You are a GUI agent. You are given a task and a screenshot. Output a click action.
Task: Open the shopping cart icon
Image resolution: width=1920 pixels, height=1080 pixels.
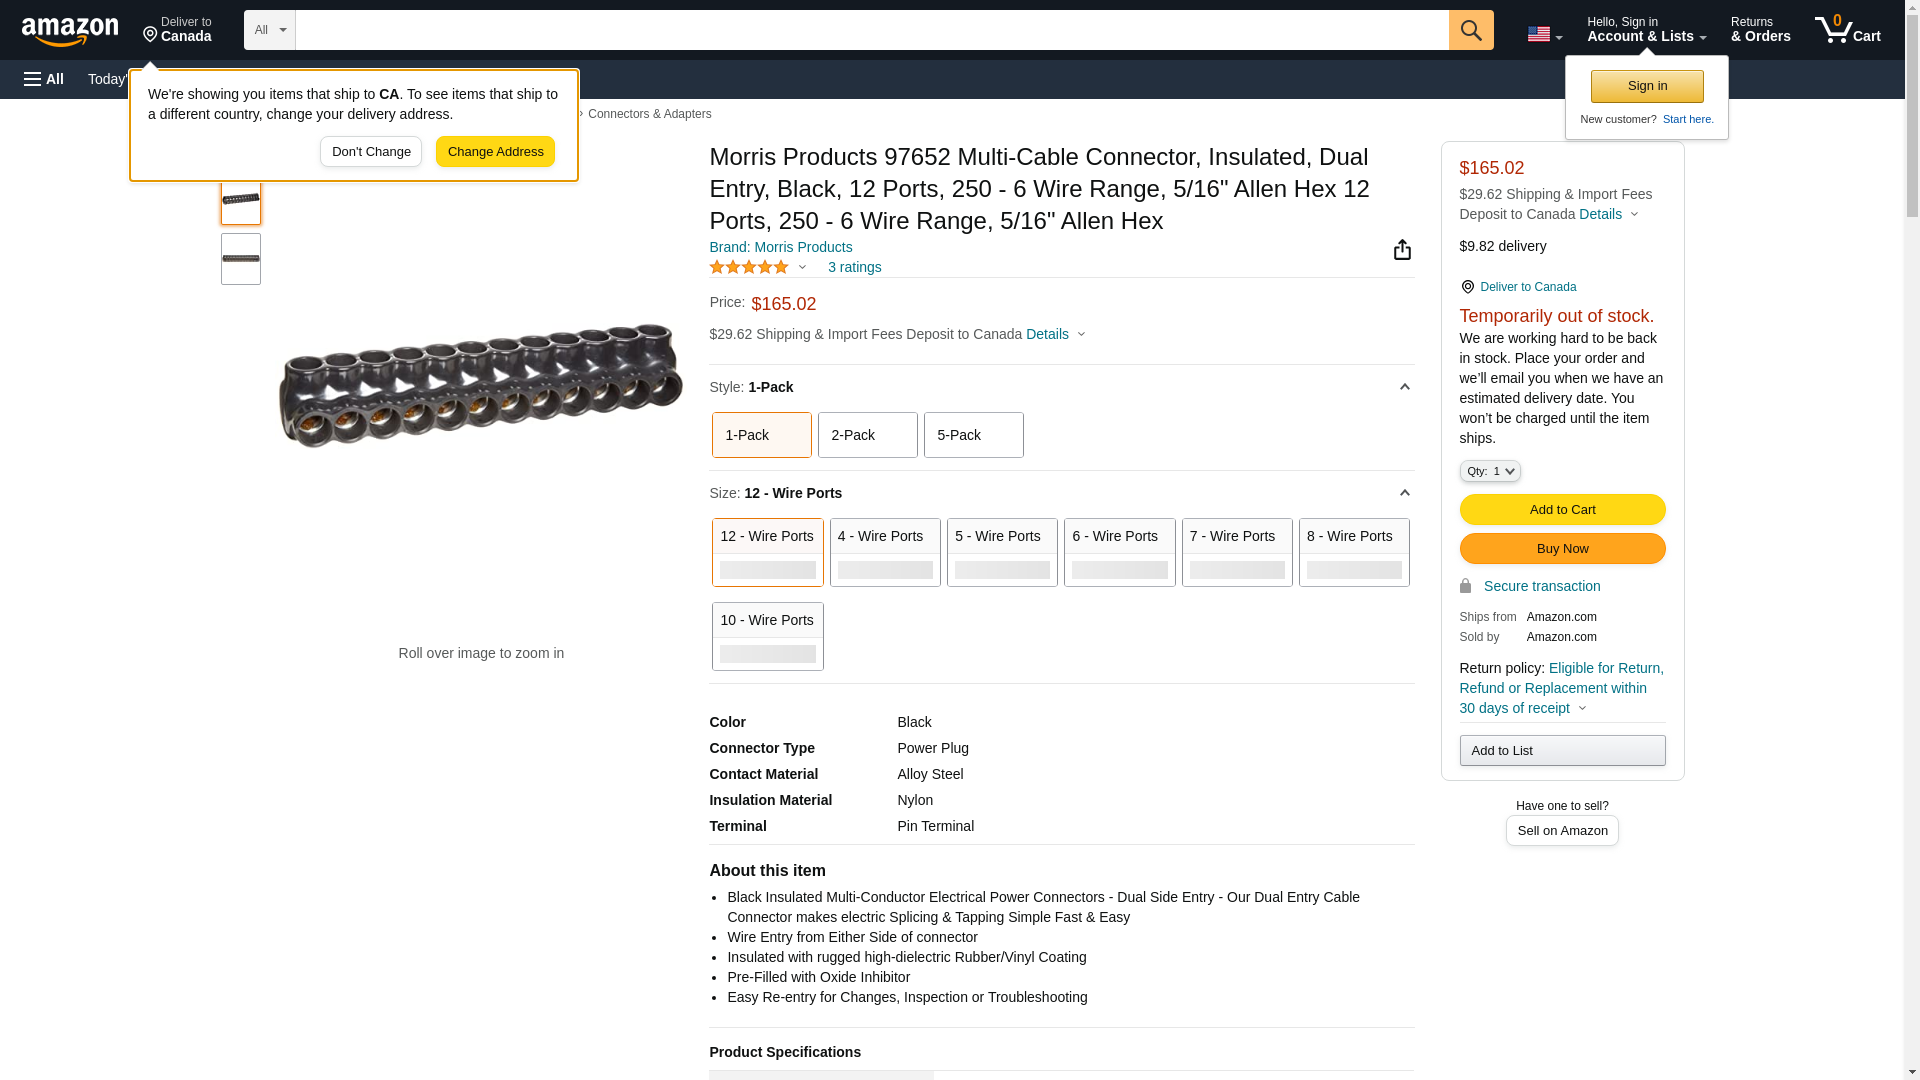click(x=1847, y=30)
